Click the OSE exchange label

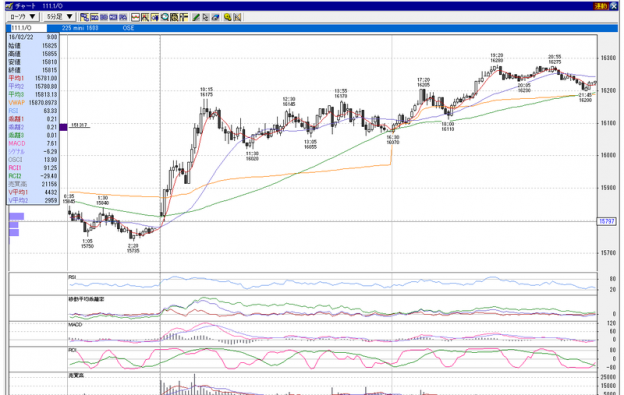point(129,28)
